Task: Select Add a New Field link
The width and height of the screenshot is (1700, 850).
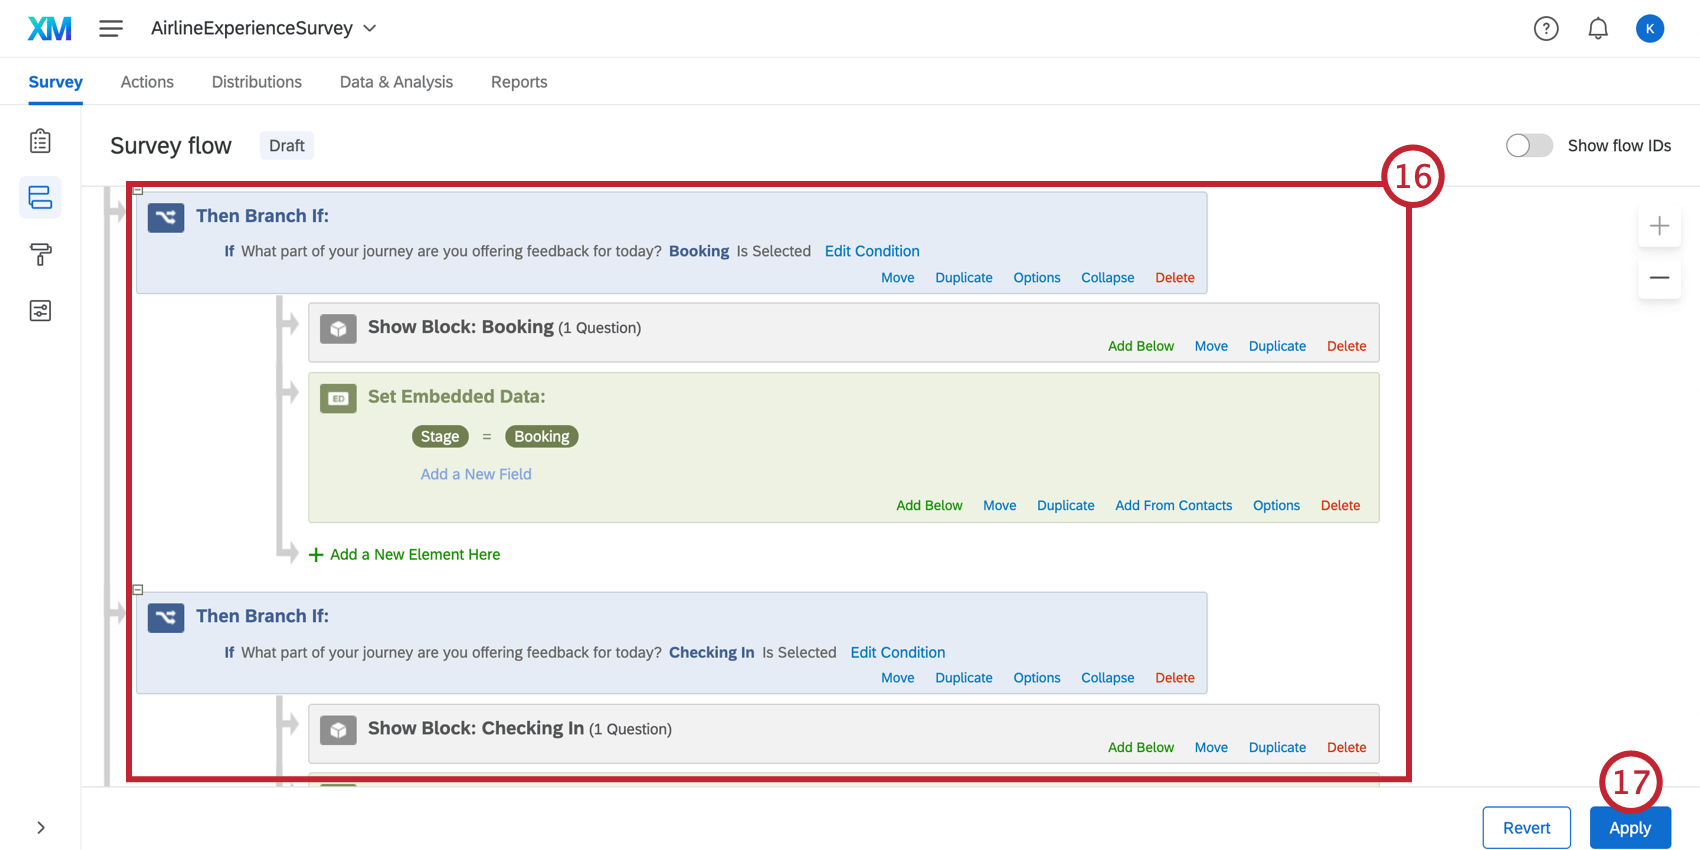Action: [x=476, y=474]
